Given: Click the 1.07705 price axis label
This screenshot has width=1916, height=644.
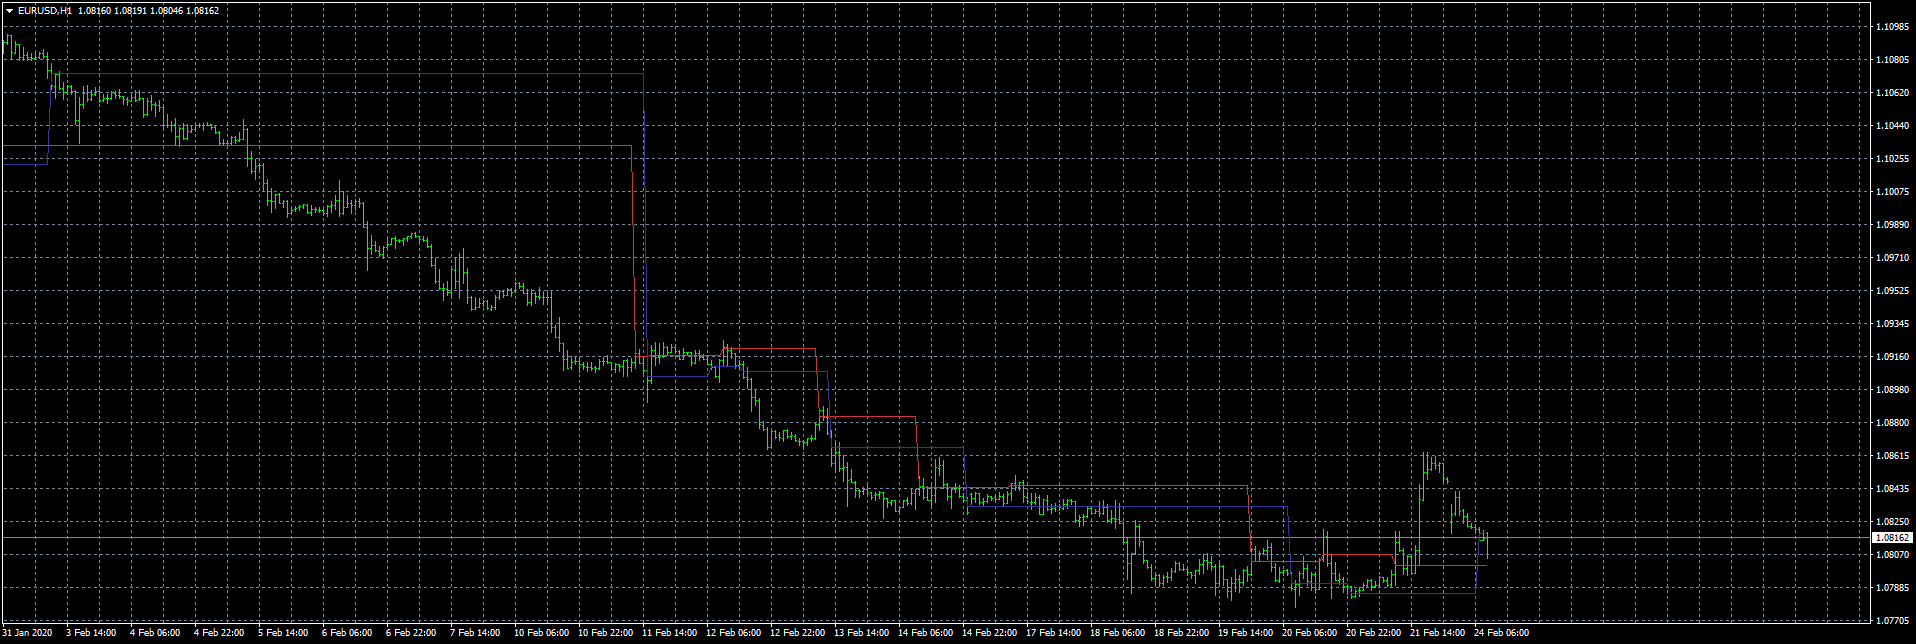Looking at the screenshot, I should pyautogui.click(x=1893, y=621).
